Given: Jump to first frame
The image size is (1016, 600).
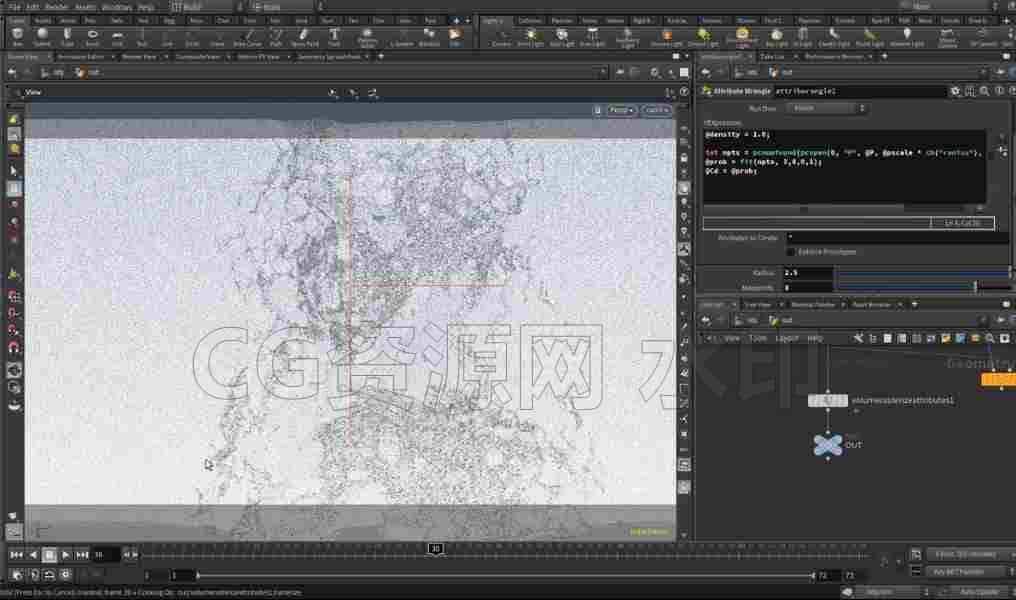Looking at the screenshot, I should (x=16, y=555).
